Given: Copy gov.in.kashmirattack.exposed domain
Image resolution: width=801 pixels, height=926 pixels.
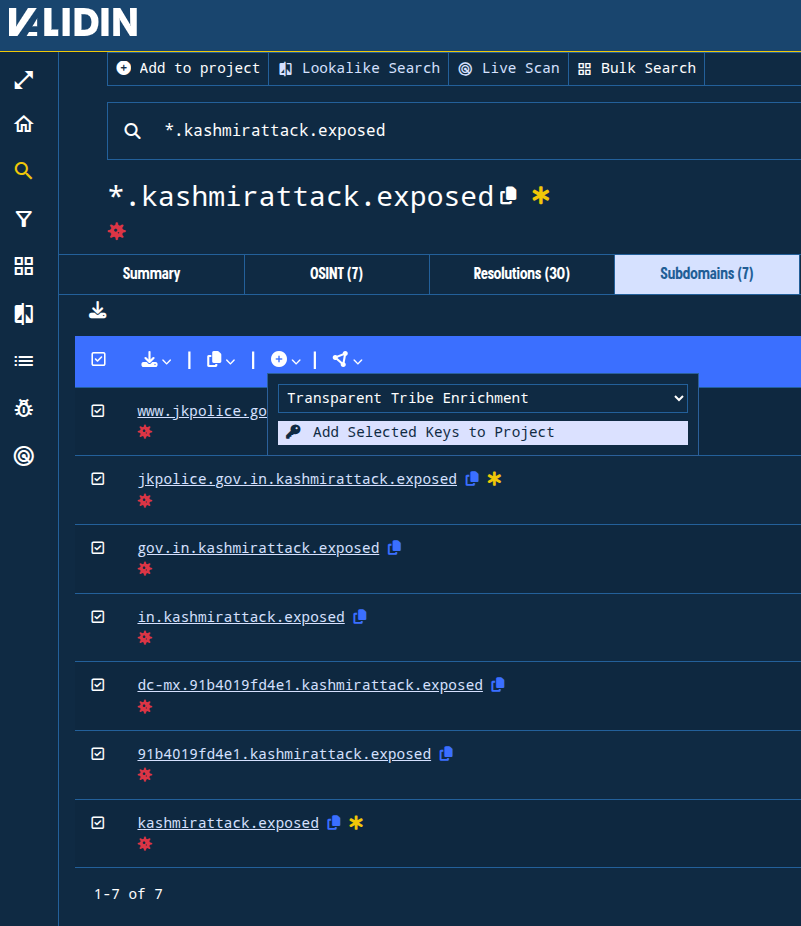Looking at the screenshot, I should (x=394, y=548).
